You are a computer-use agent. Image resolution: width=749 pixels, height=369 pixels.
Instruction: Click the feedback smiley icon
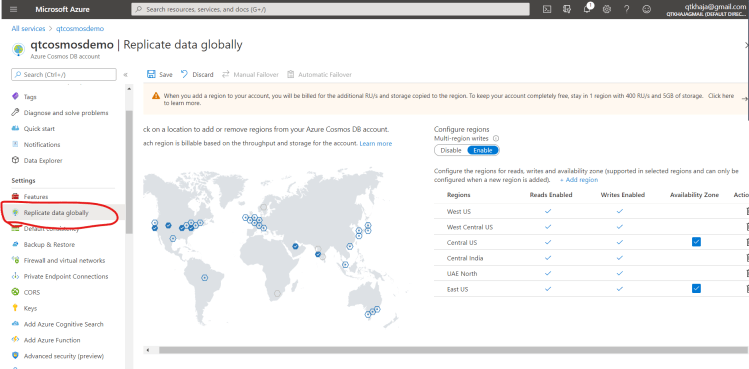click(646, 9)
